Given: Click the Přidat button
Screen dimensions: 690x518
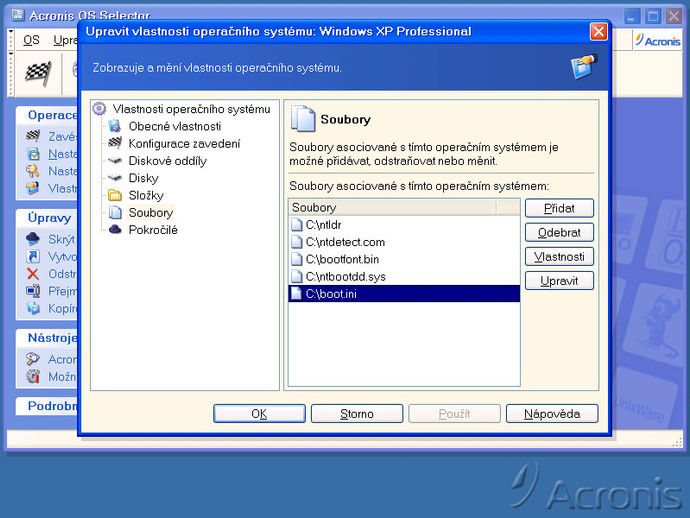Looking at the screenshot, I should [x=559, y=208].
